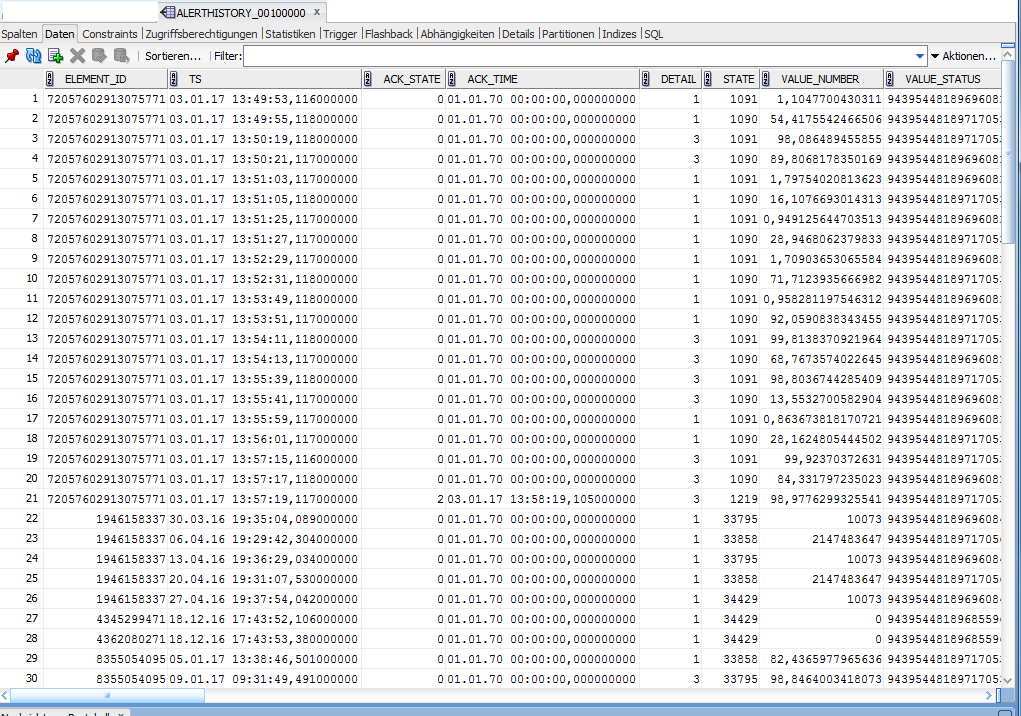
Task: Click the Sortieren... button
Action: coord(172,56)
